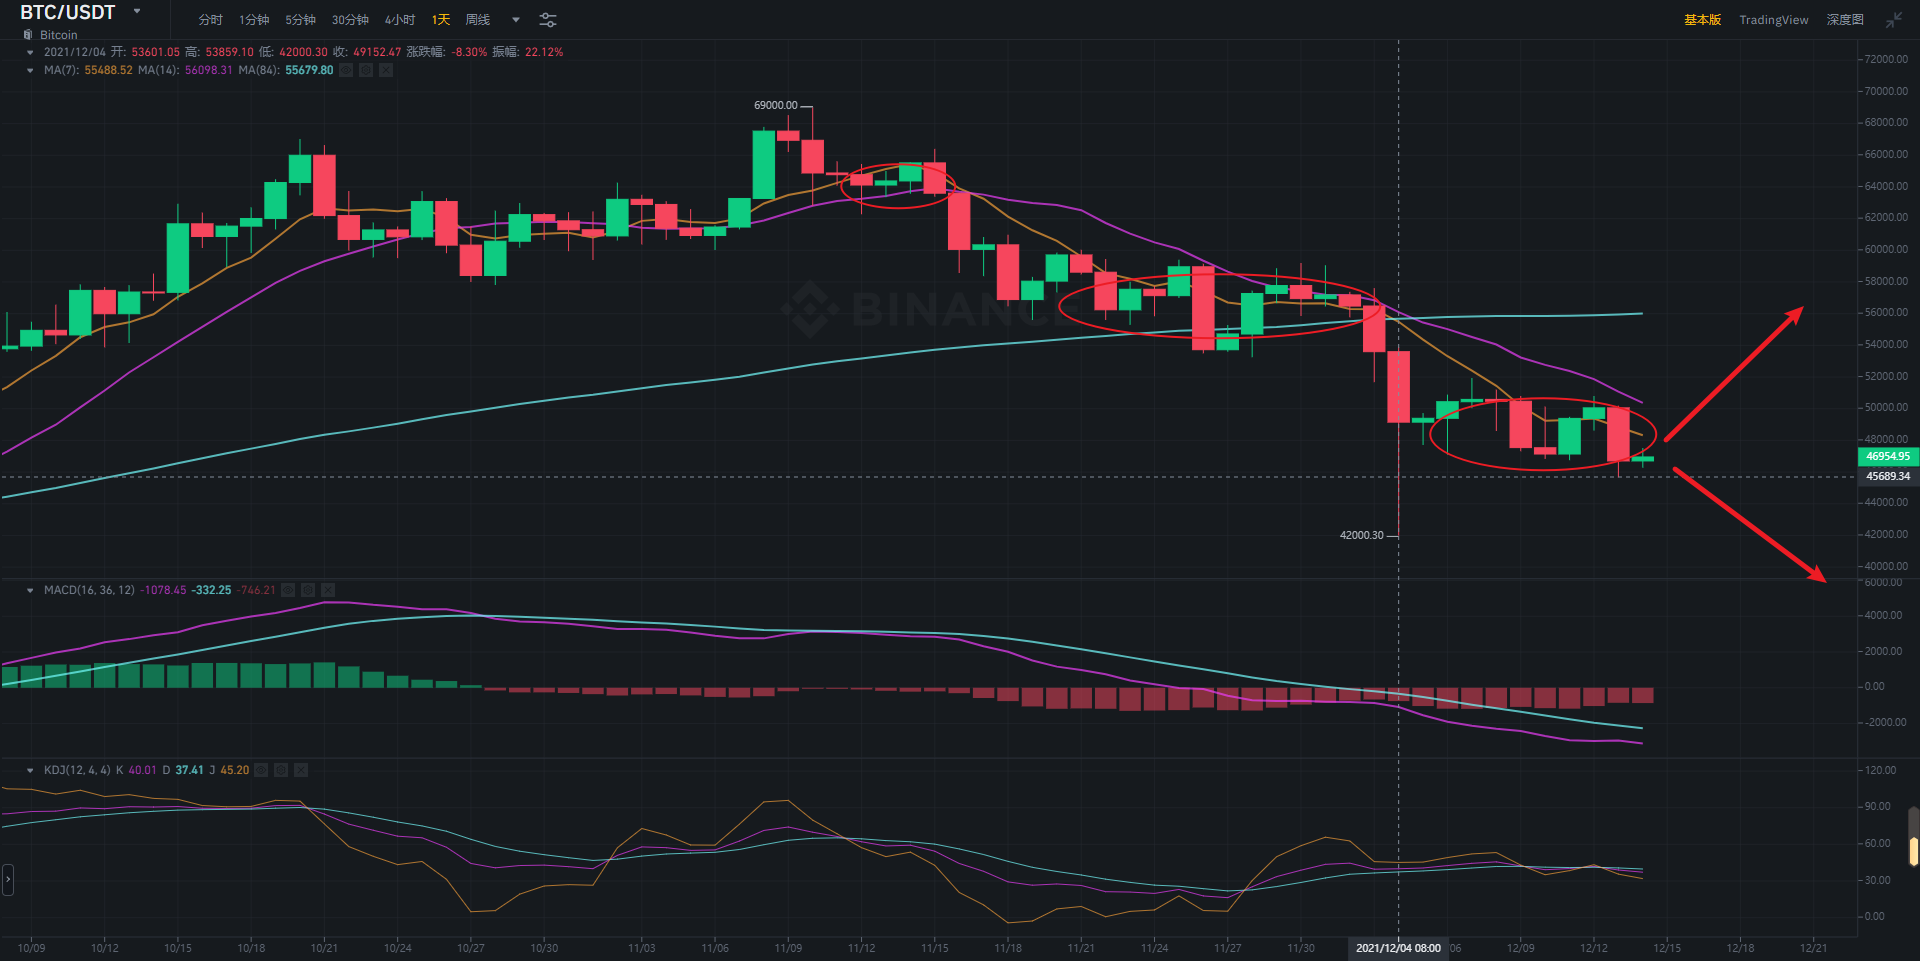Select the 4小时 interval

[x=400, y=20]
